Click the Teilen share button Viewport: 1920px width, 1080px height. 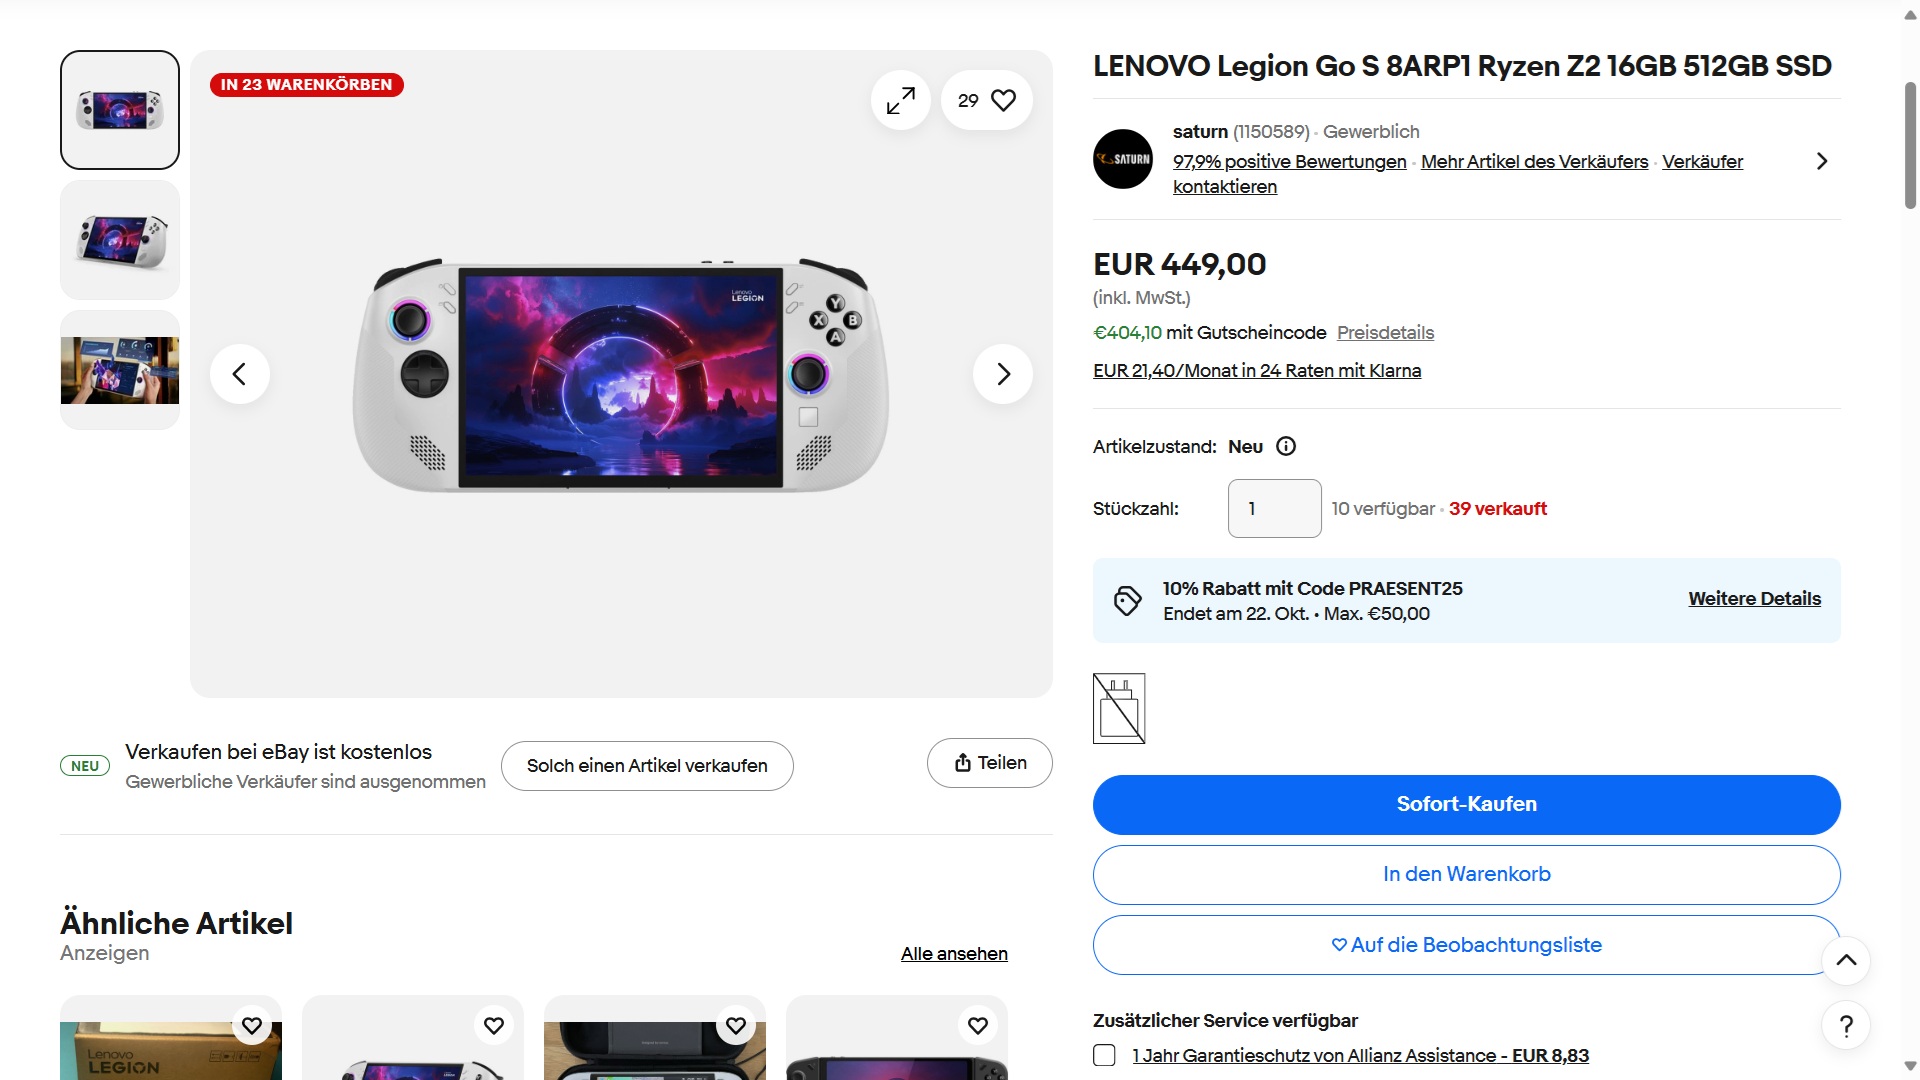coord(989,763)
